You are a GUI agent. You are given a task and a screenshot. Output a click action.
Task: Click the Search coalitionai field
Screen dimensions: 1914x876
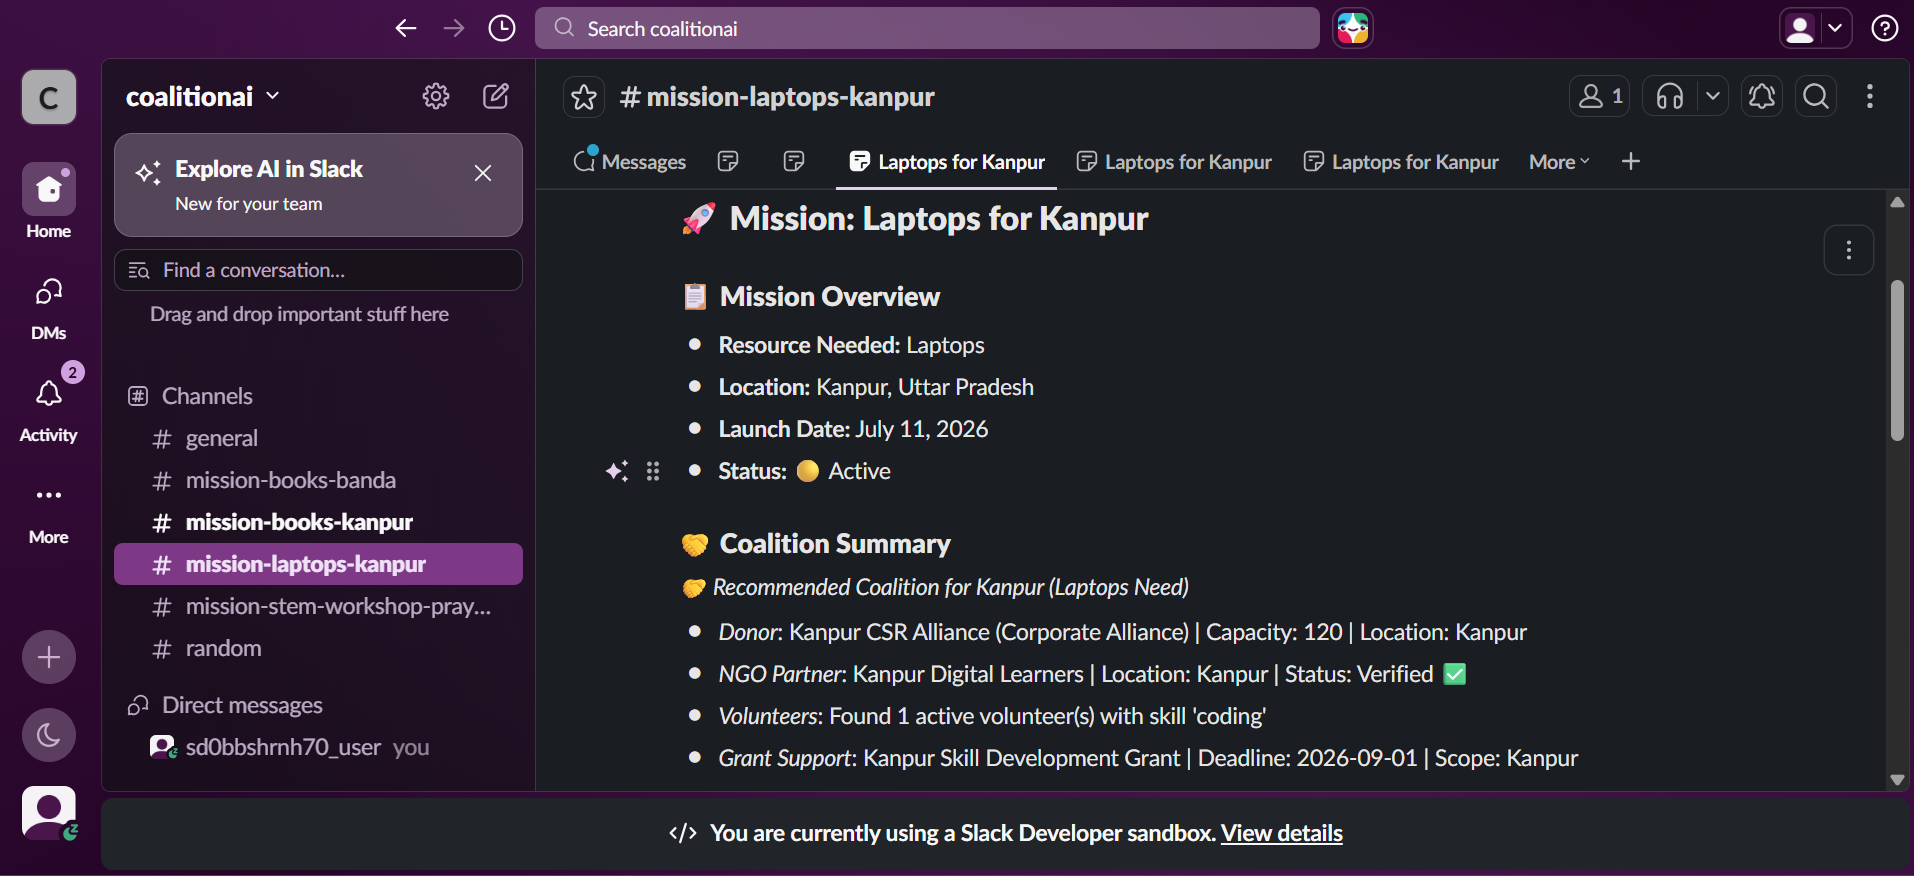coord(927,28)
